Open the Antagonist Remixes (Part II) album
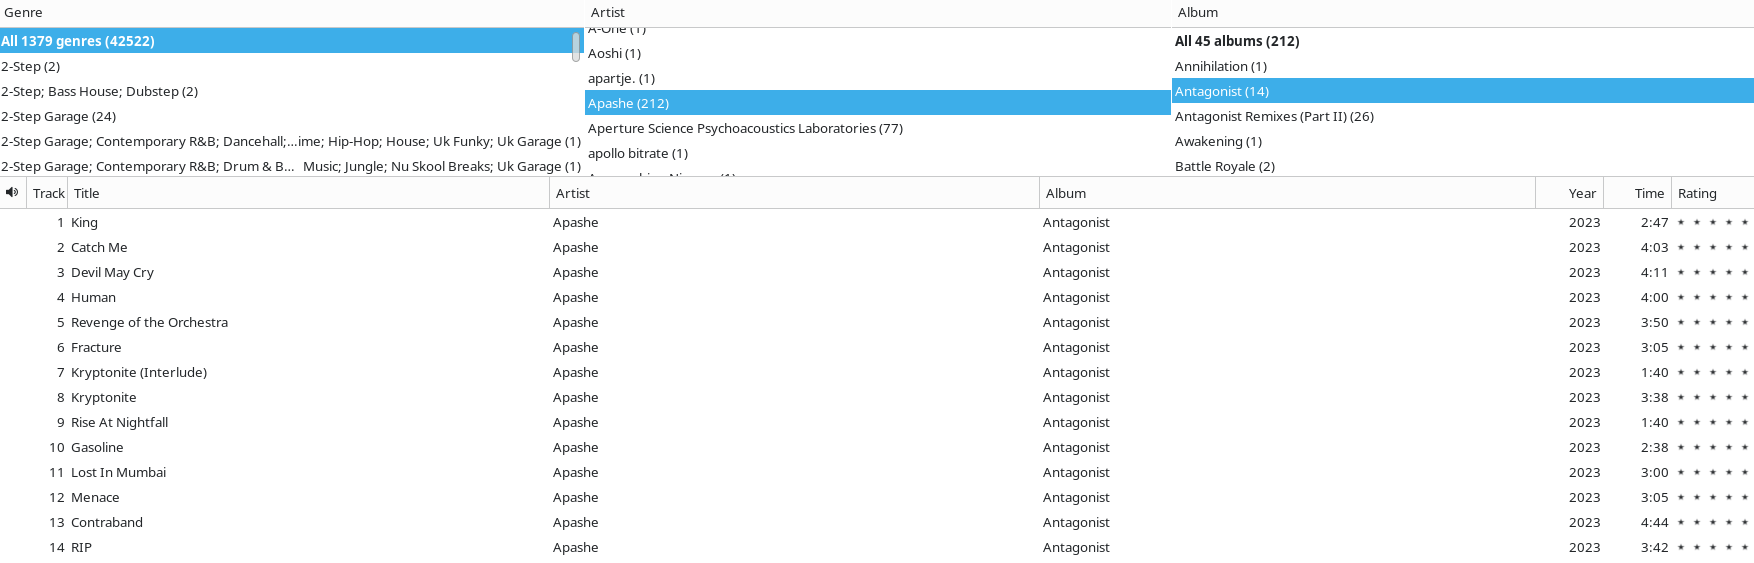This screenshot has height=563, width=1754. (x=1273, y=116)
